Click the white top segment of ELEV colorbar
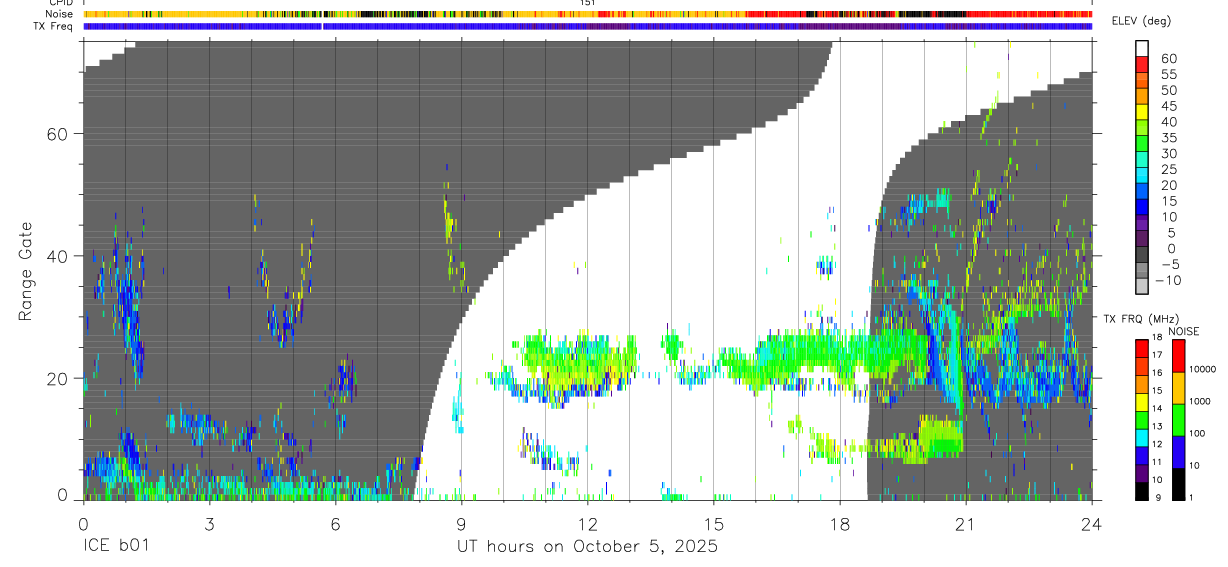 click(1142, 49)
